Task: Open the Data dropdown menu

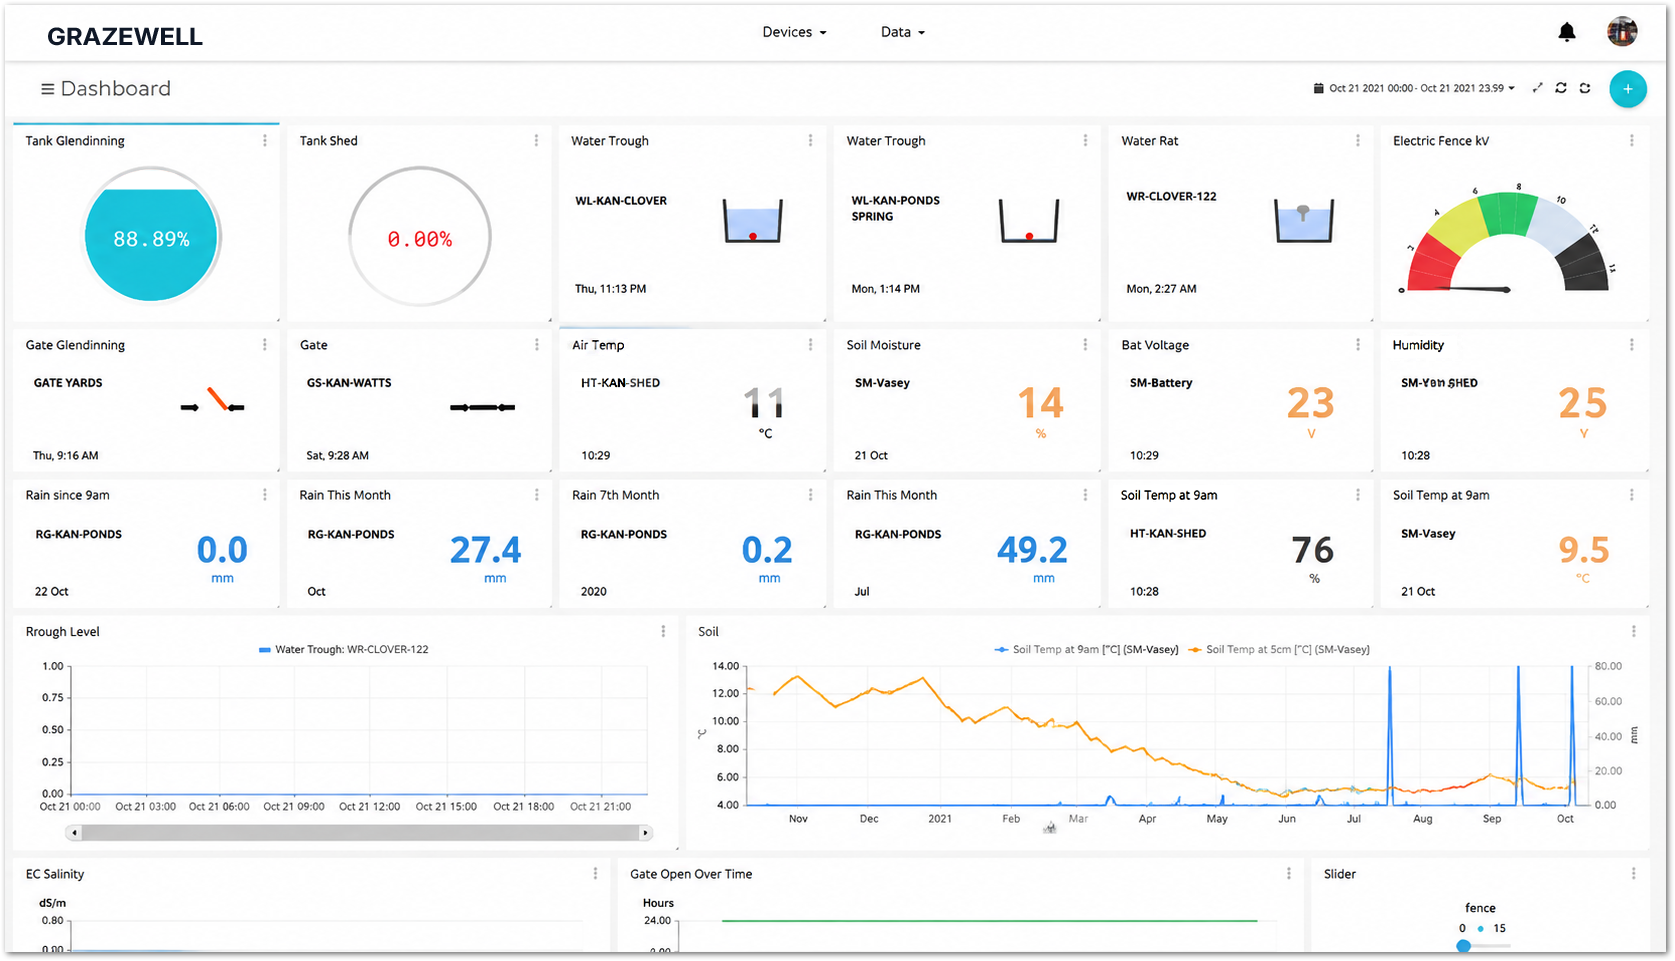Action: [902, 32]
